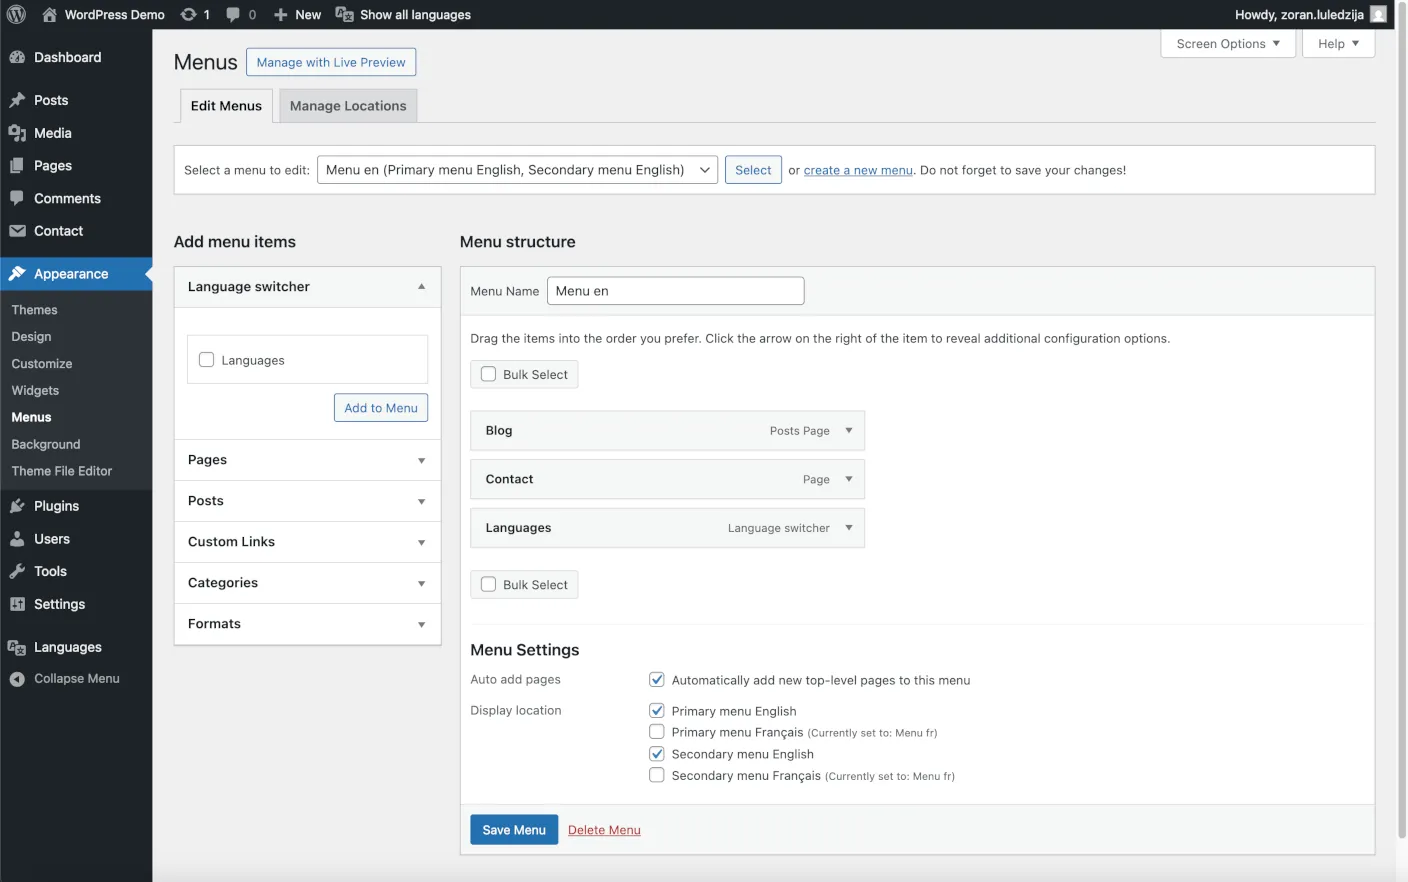The width and height of the screenshot is (1408, 882).
Task: Click into the Menu Name text field
Action: pos(676,291)
